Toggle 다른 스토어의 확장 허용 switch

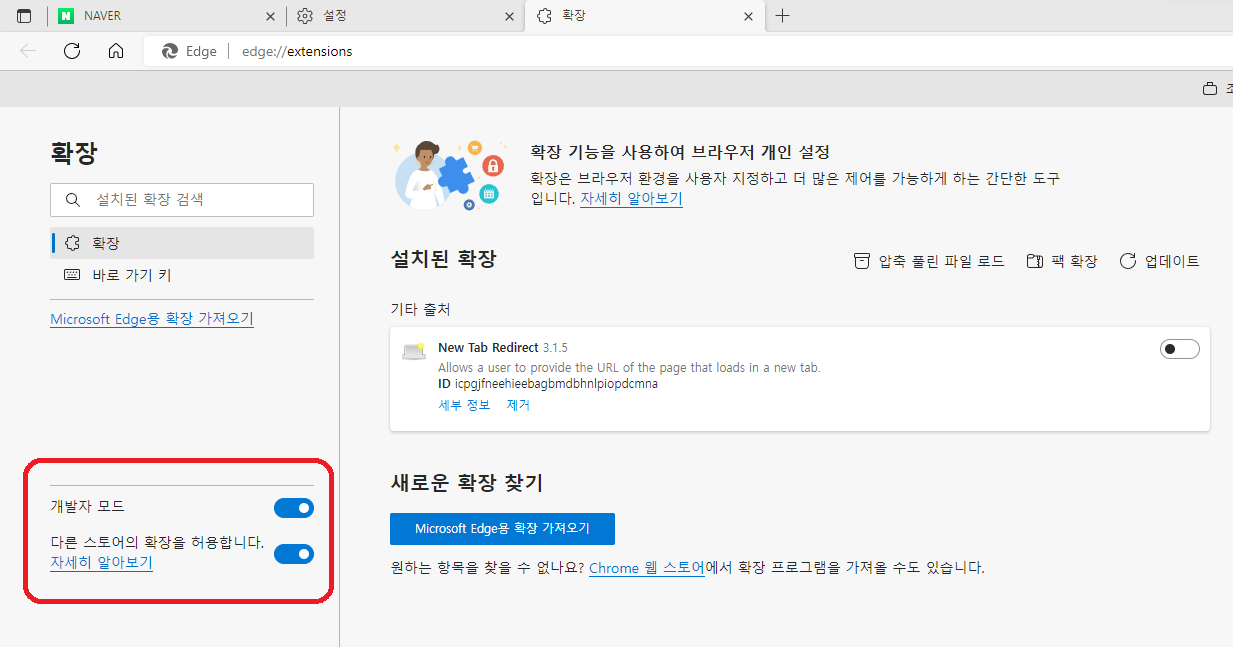pyautogui.click(x=294, y=553)
